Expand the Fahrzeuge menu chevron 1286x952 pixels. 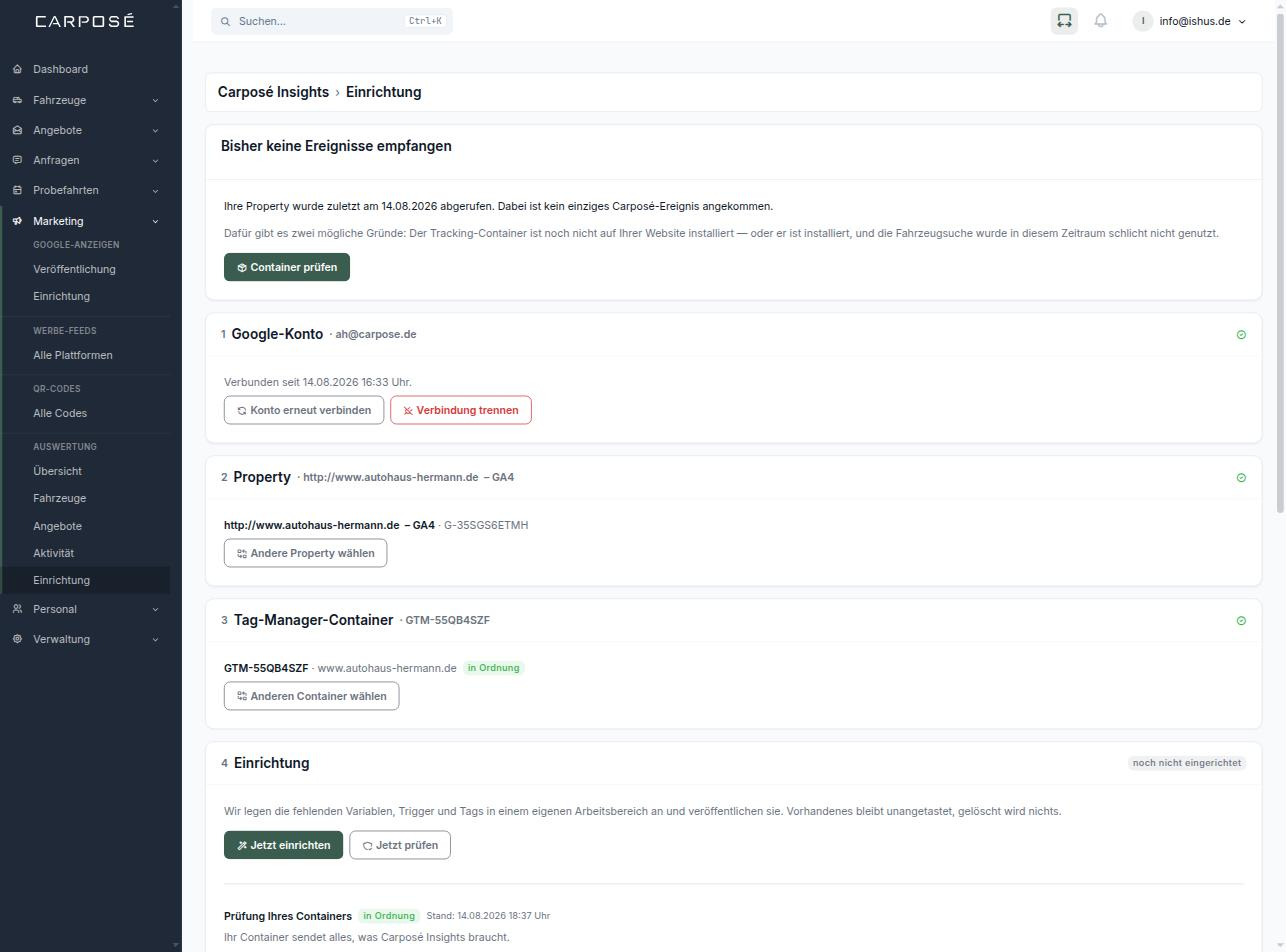point(155,100)
